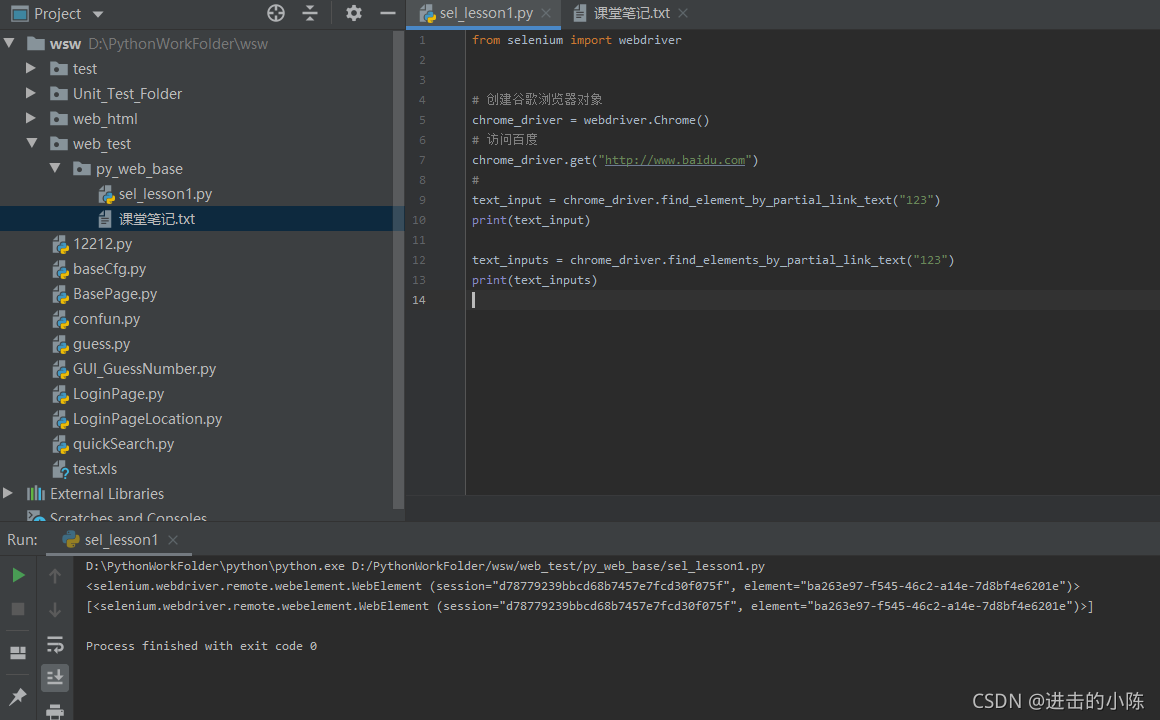Screen dimensions: 1160x720
Task: Open the Project view dropdown
Action: tap(98, 14)
